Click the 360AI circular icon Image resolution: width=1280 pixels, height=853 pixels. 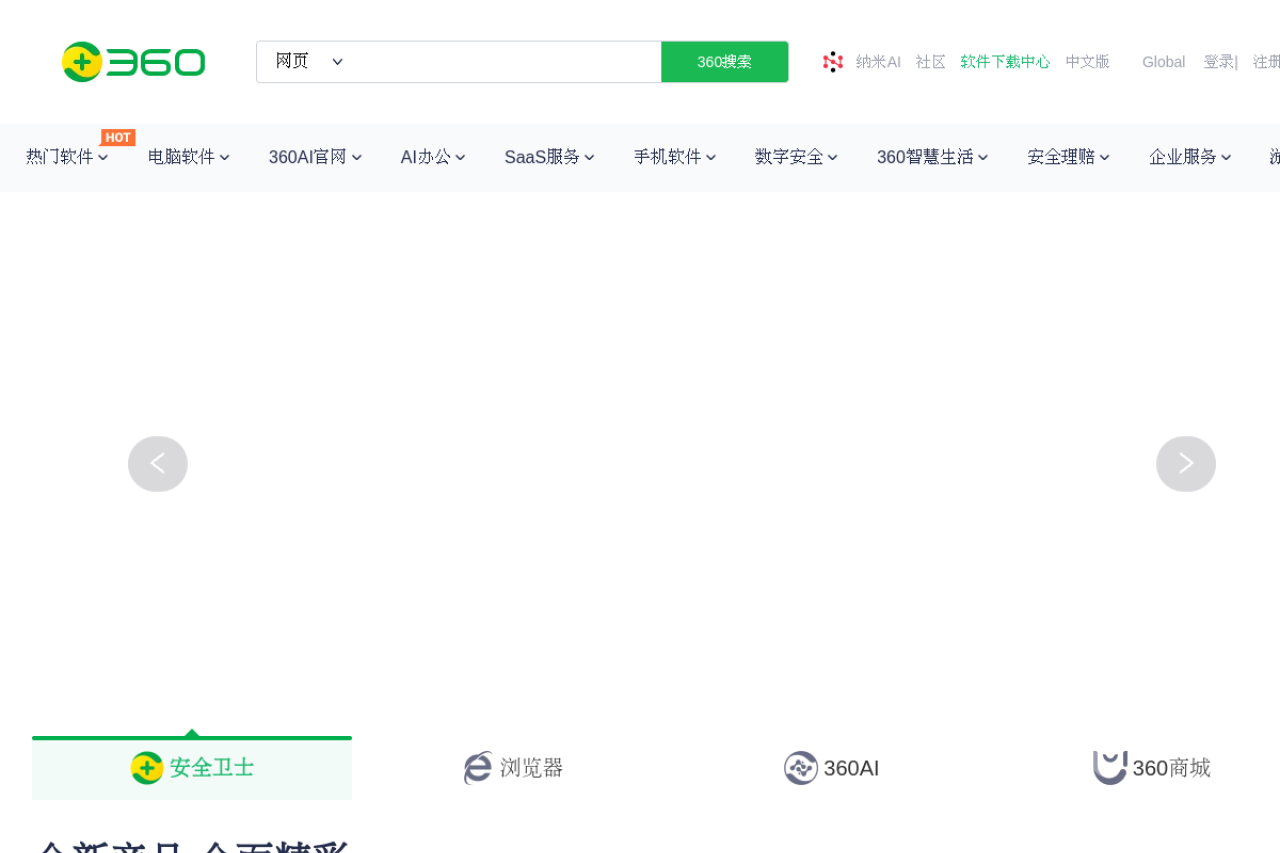coord(801,768)
